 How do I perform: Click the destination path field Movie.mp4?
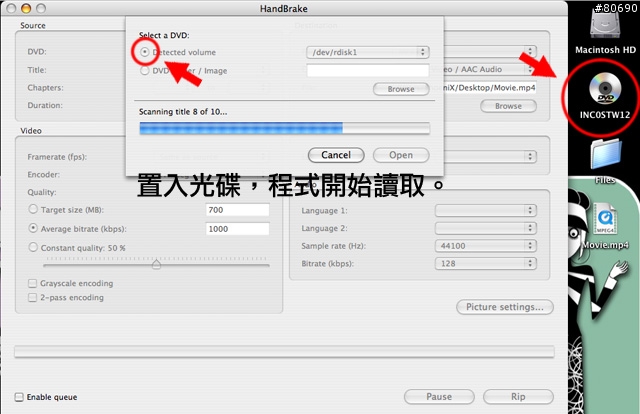click(490, 88)
